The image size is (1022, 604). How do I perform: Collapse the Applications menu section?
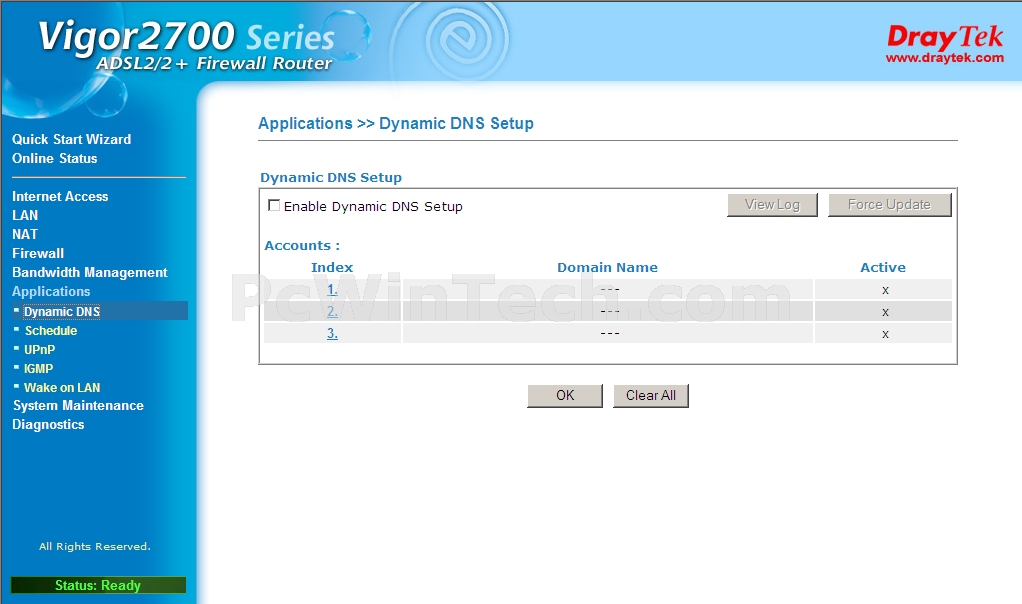pyautogui.click(x=51, y=291)
